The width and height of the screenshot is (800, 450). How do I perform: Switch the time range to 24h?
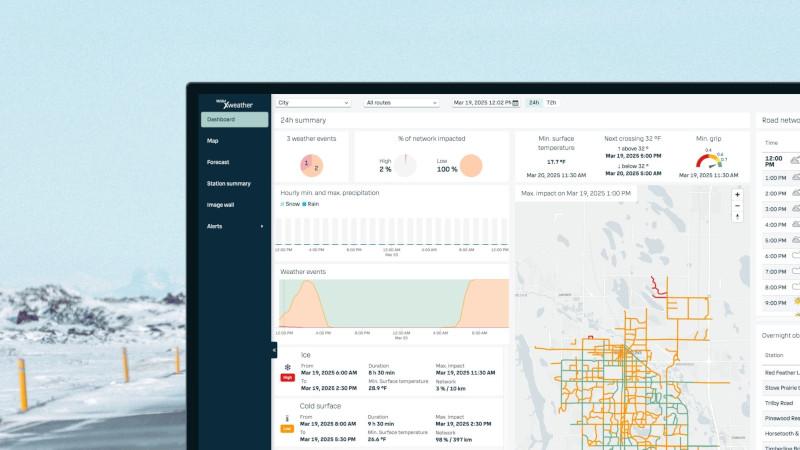(x=534, y=103)
